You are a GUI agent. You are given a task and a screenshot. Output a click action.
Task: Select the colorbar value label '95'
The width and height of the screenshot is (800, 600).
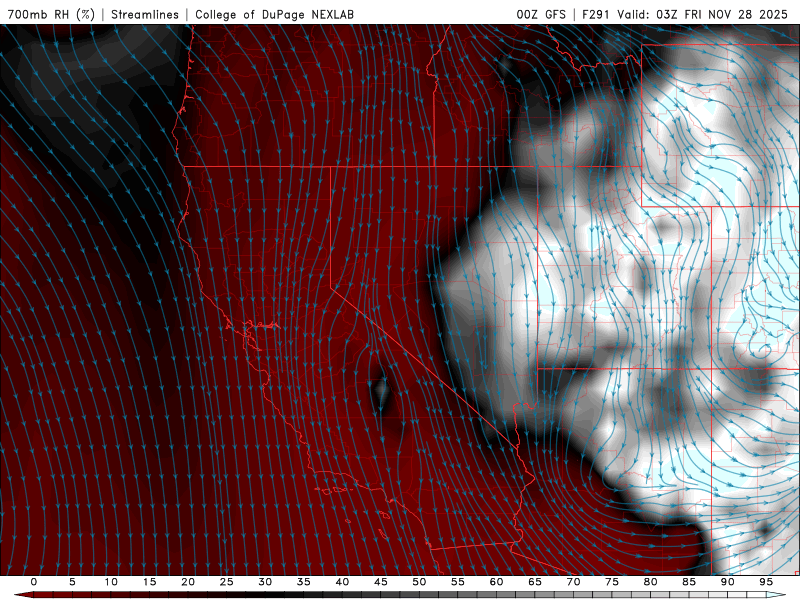766,582
